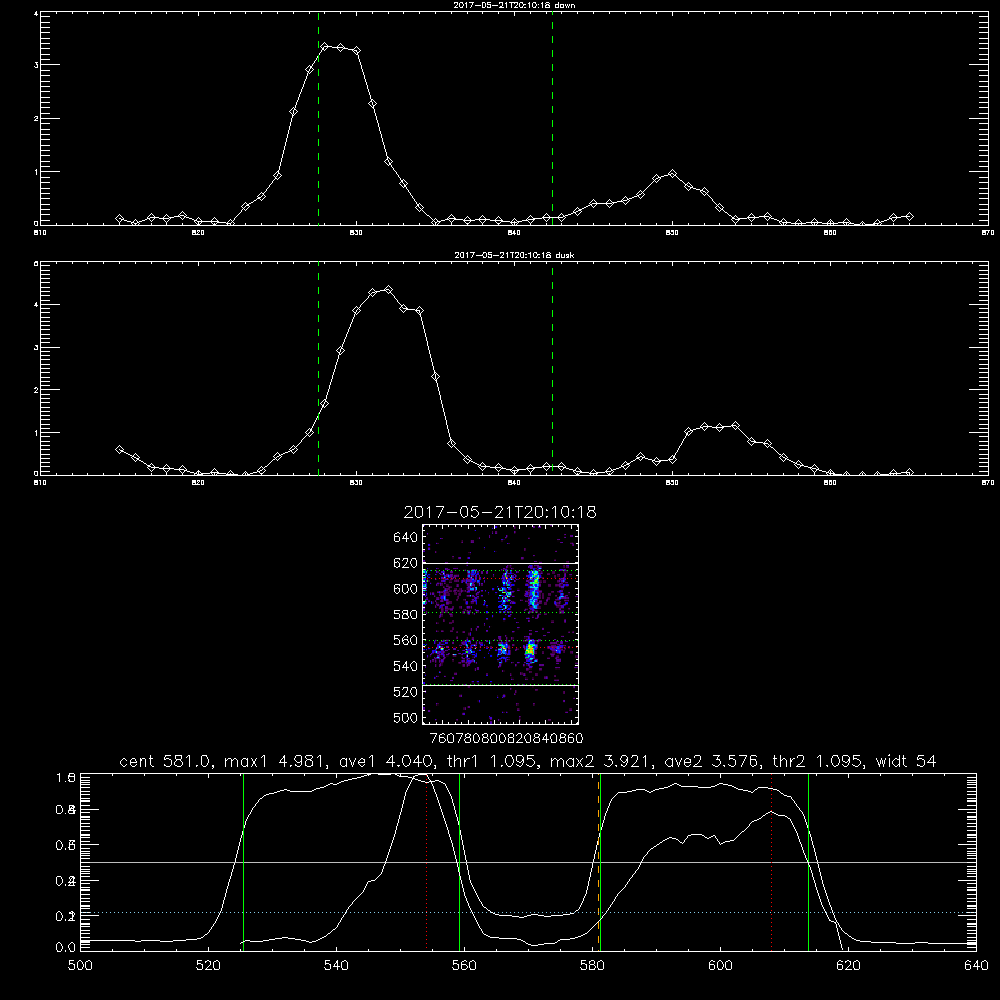The width and height of the screenshot is (1000, 1000).
Task: Click the 500 label on the bottom plot x-axis
Action: pos(80,966)
